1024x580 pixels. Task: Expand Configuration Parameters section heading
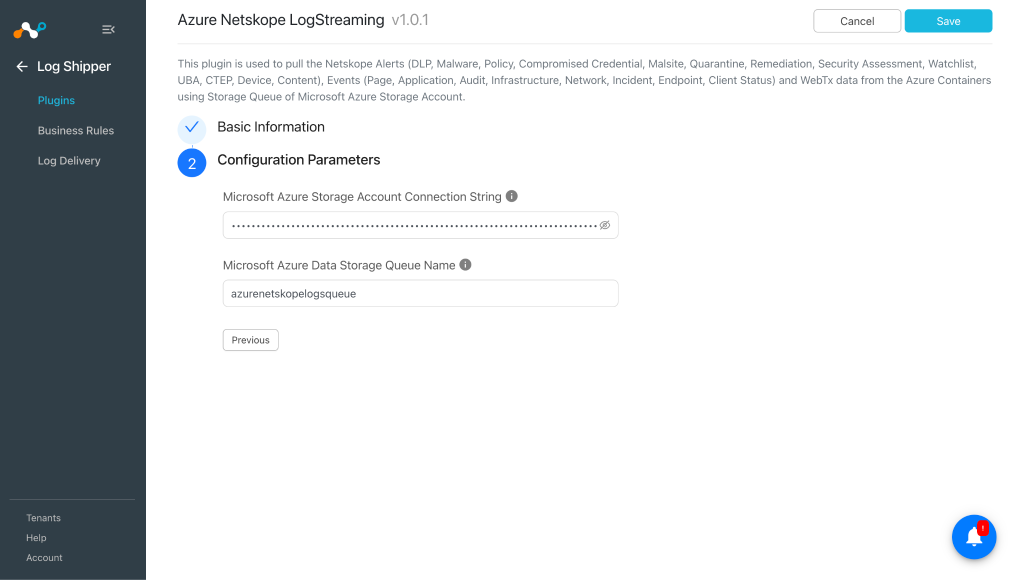[x=298, y=160]
